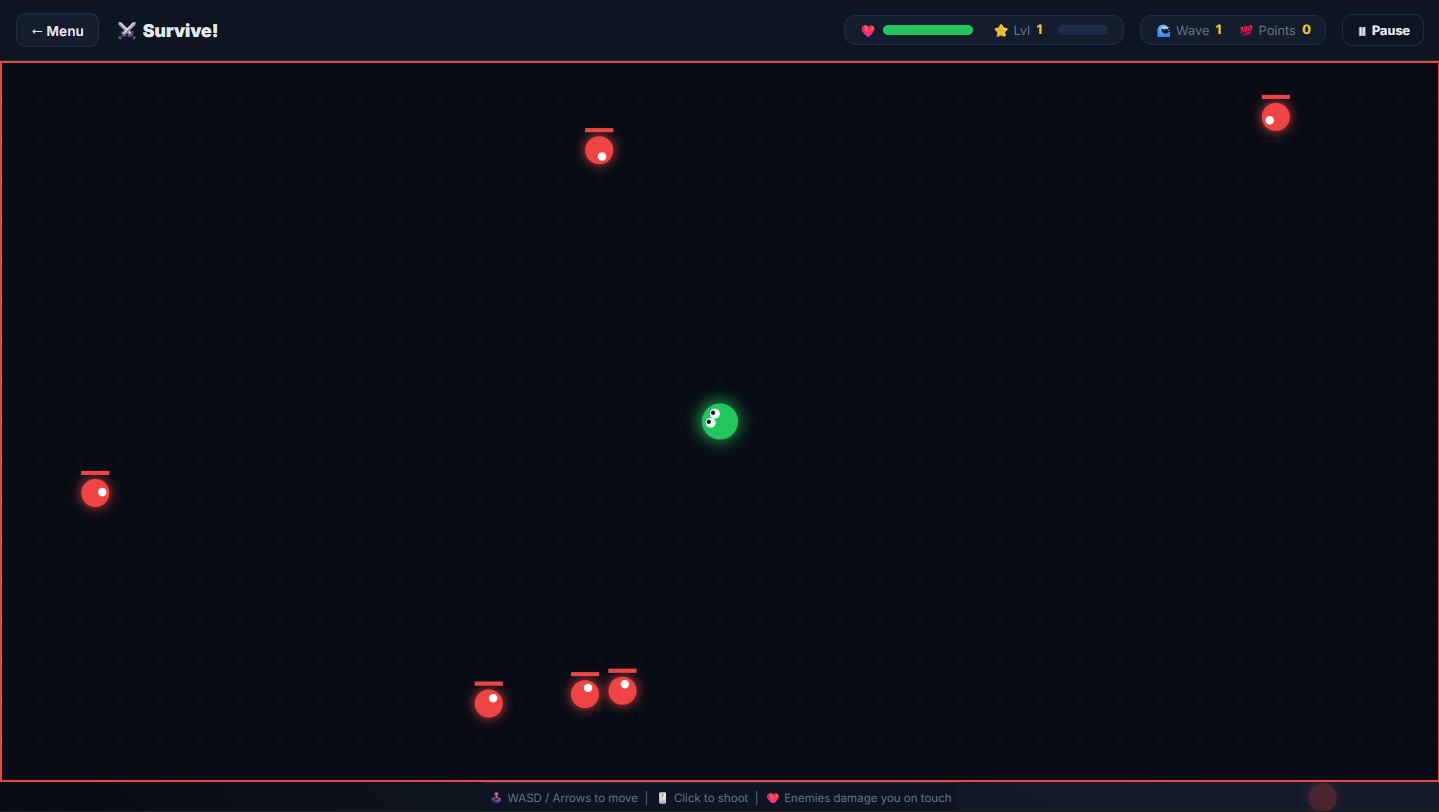This screenshot has height=812, width=1439.
Task: Click the Lvl 1 label
Action: (x=1028, y=30)
